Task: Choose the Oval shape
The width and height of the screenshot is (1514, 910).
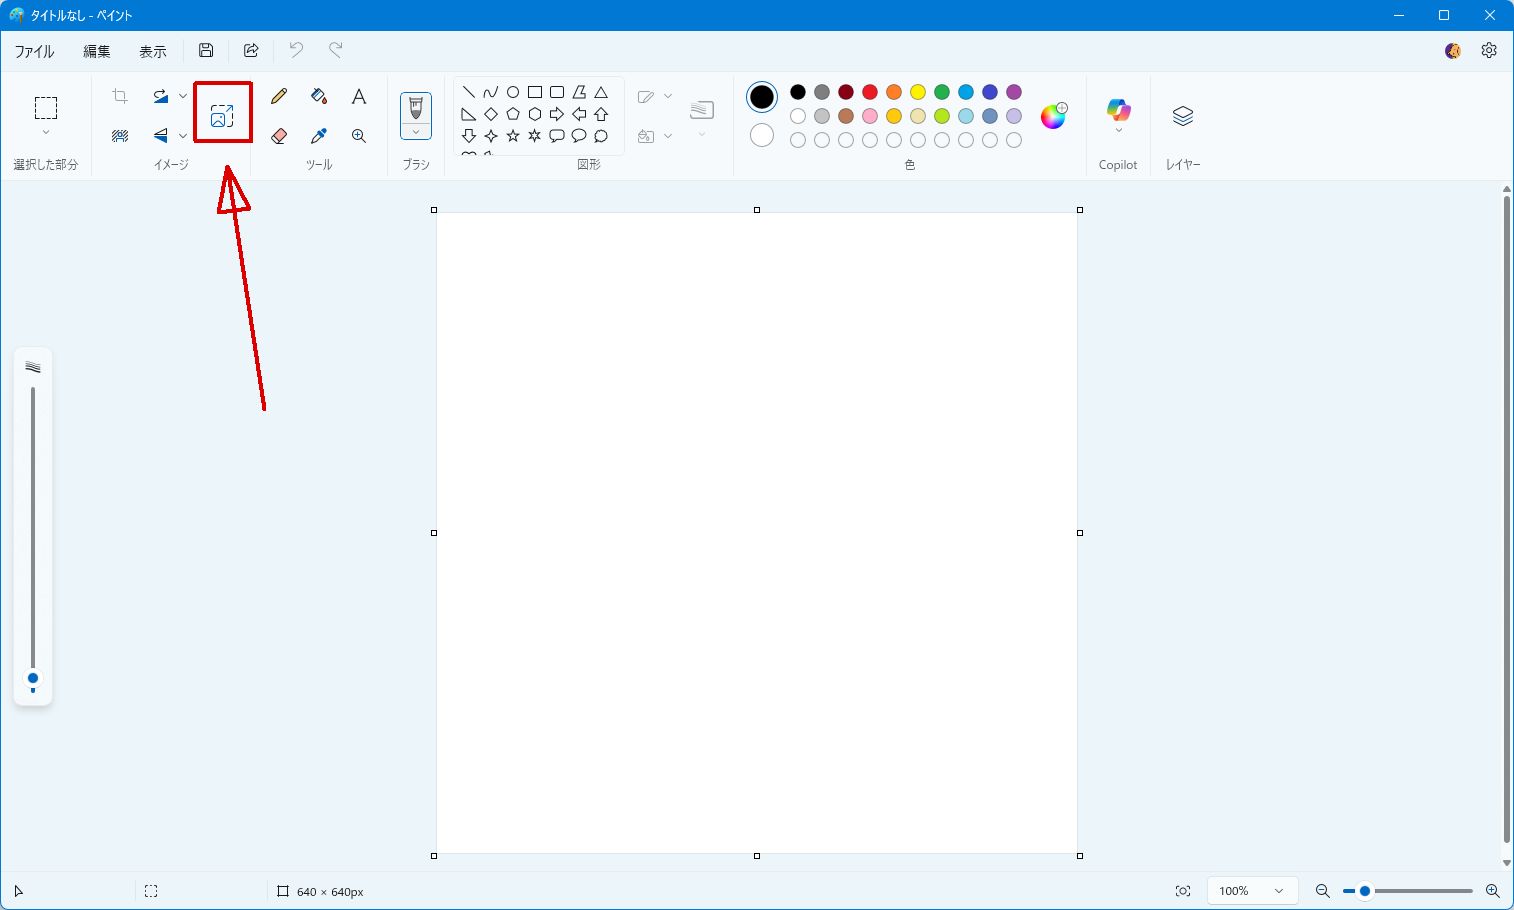Action: (513, 92)
